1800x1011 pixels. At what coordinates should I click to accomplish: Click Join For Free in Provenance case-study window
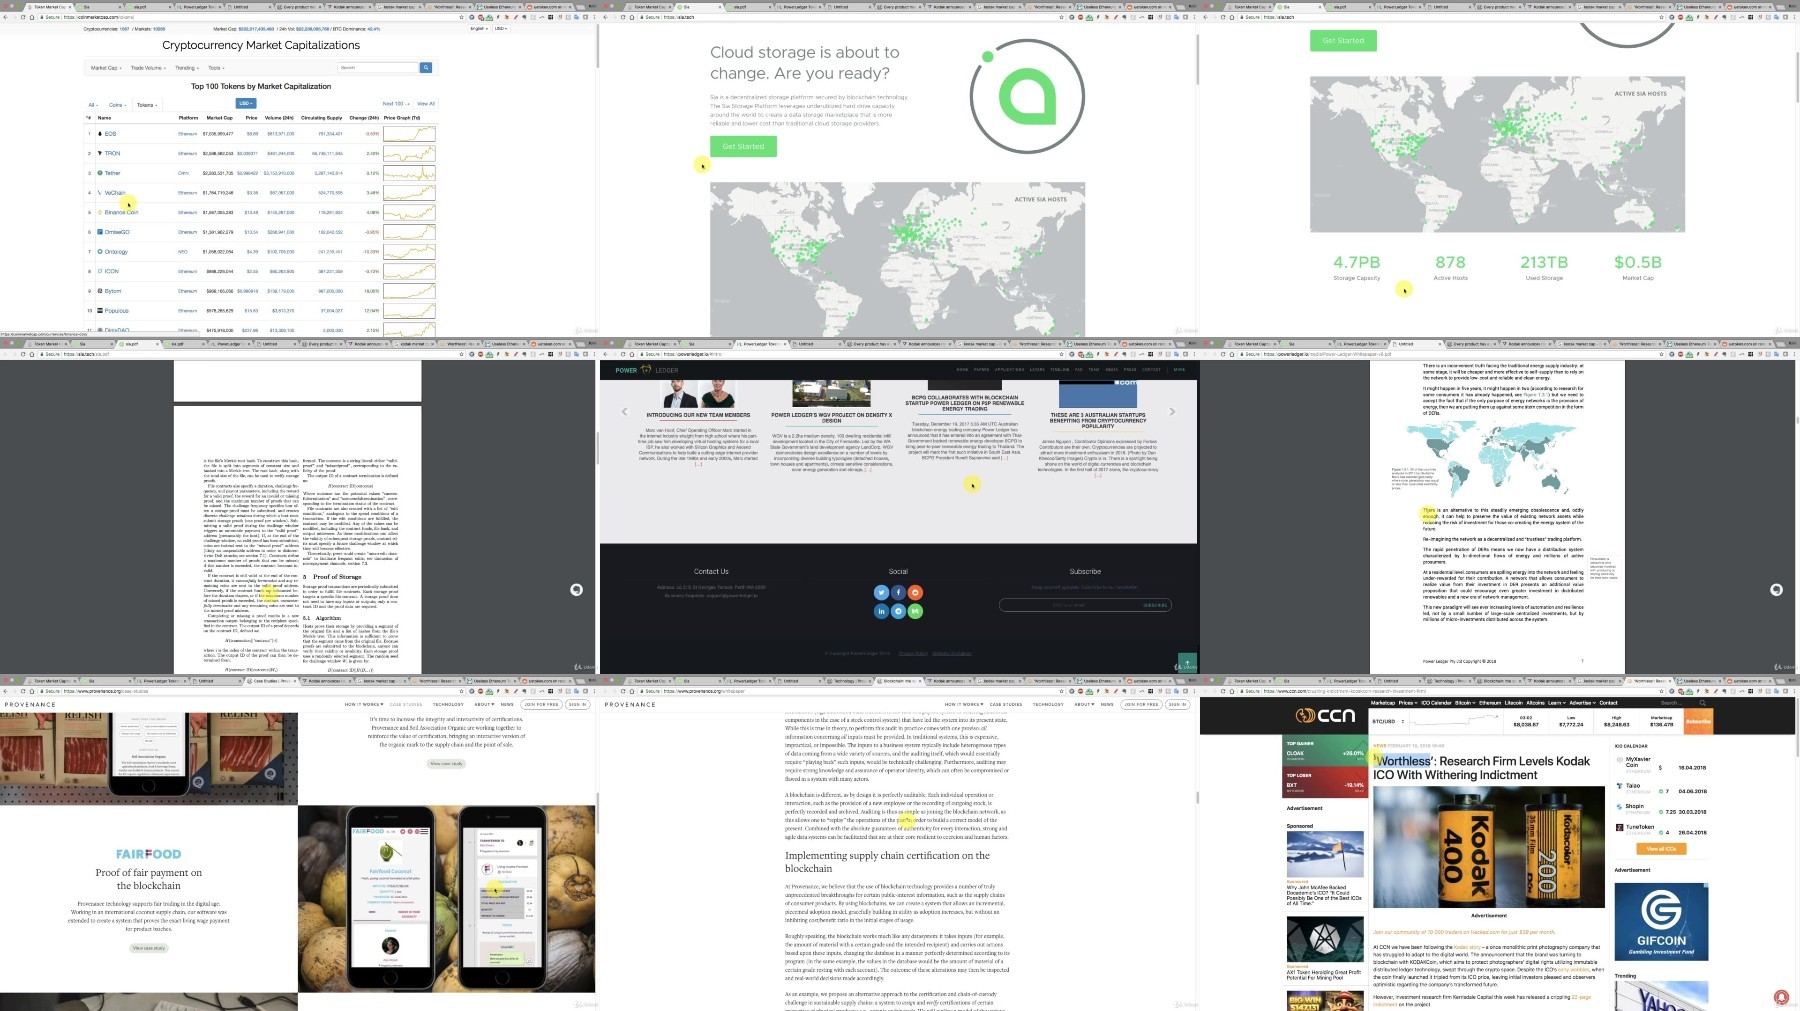[x=541, y=705]
